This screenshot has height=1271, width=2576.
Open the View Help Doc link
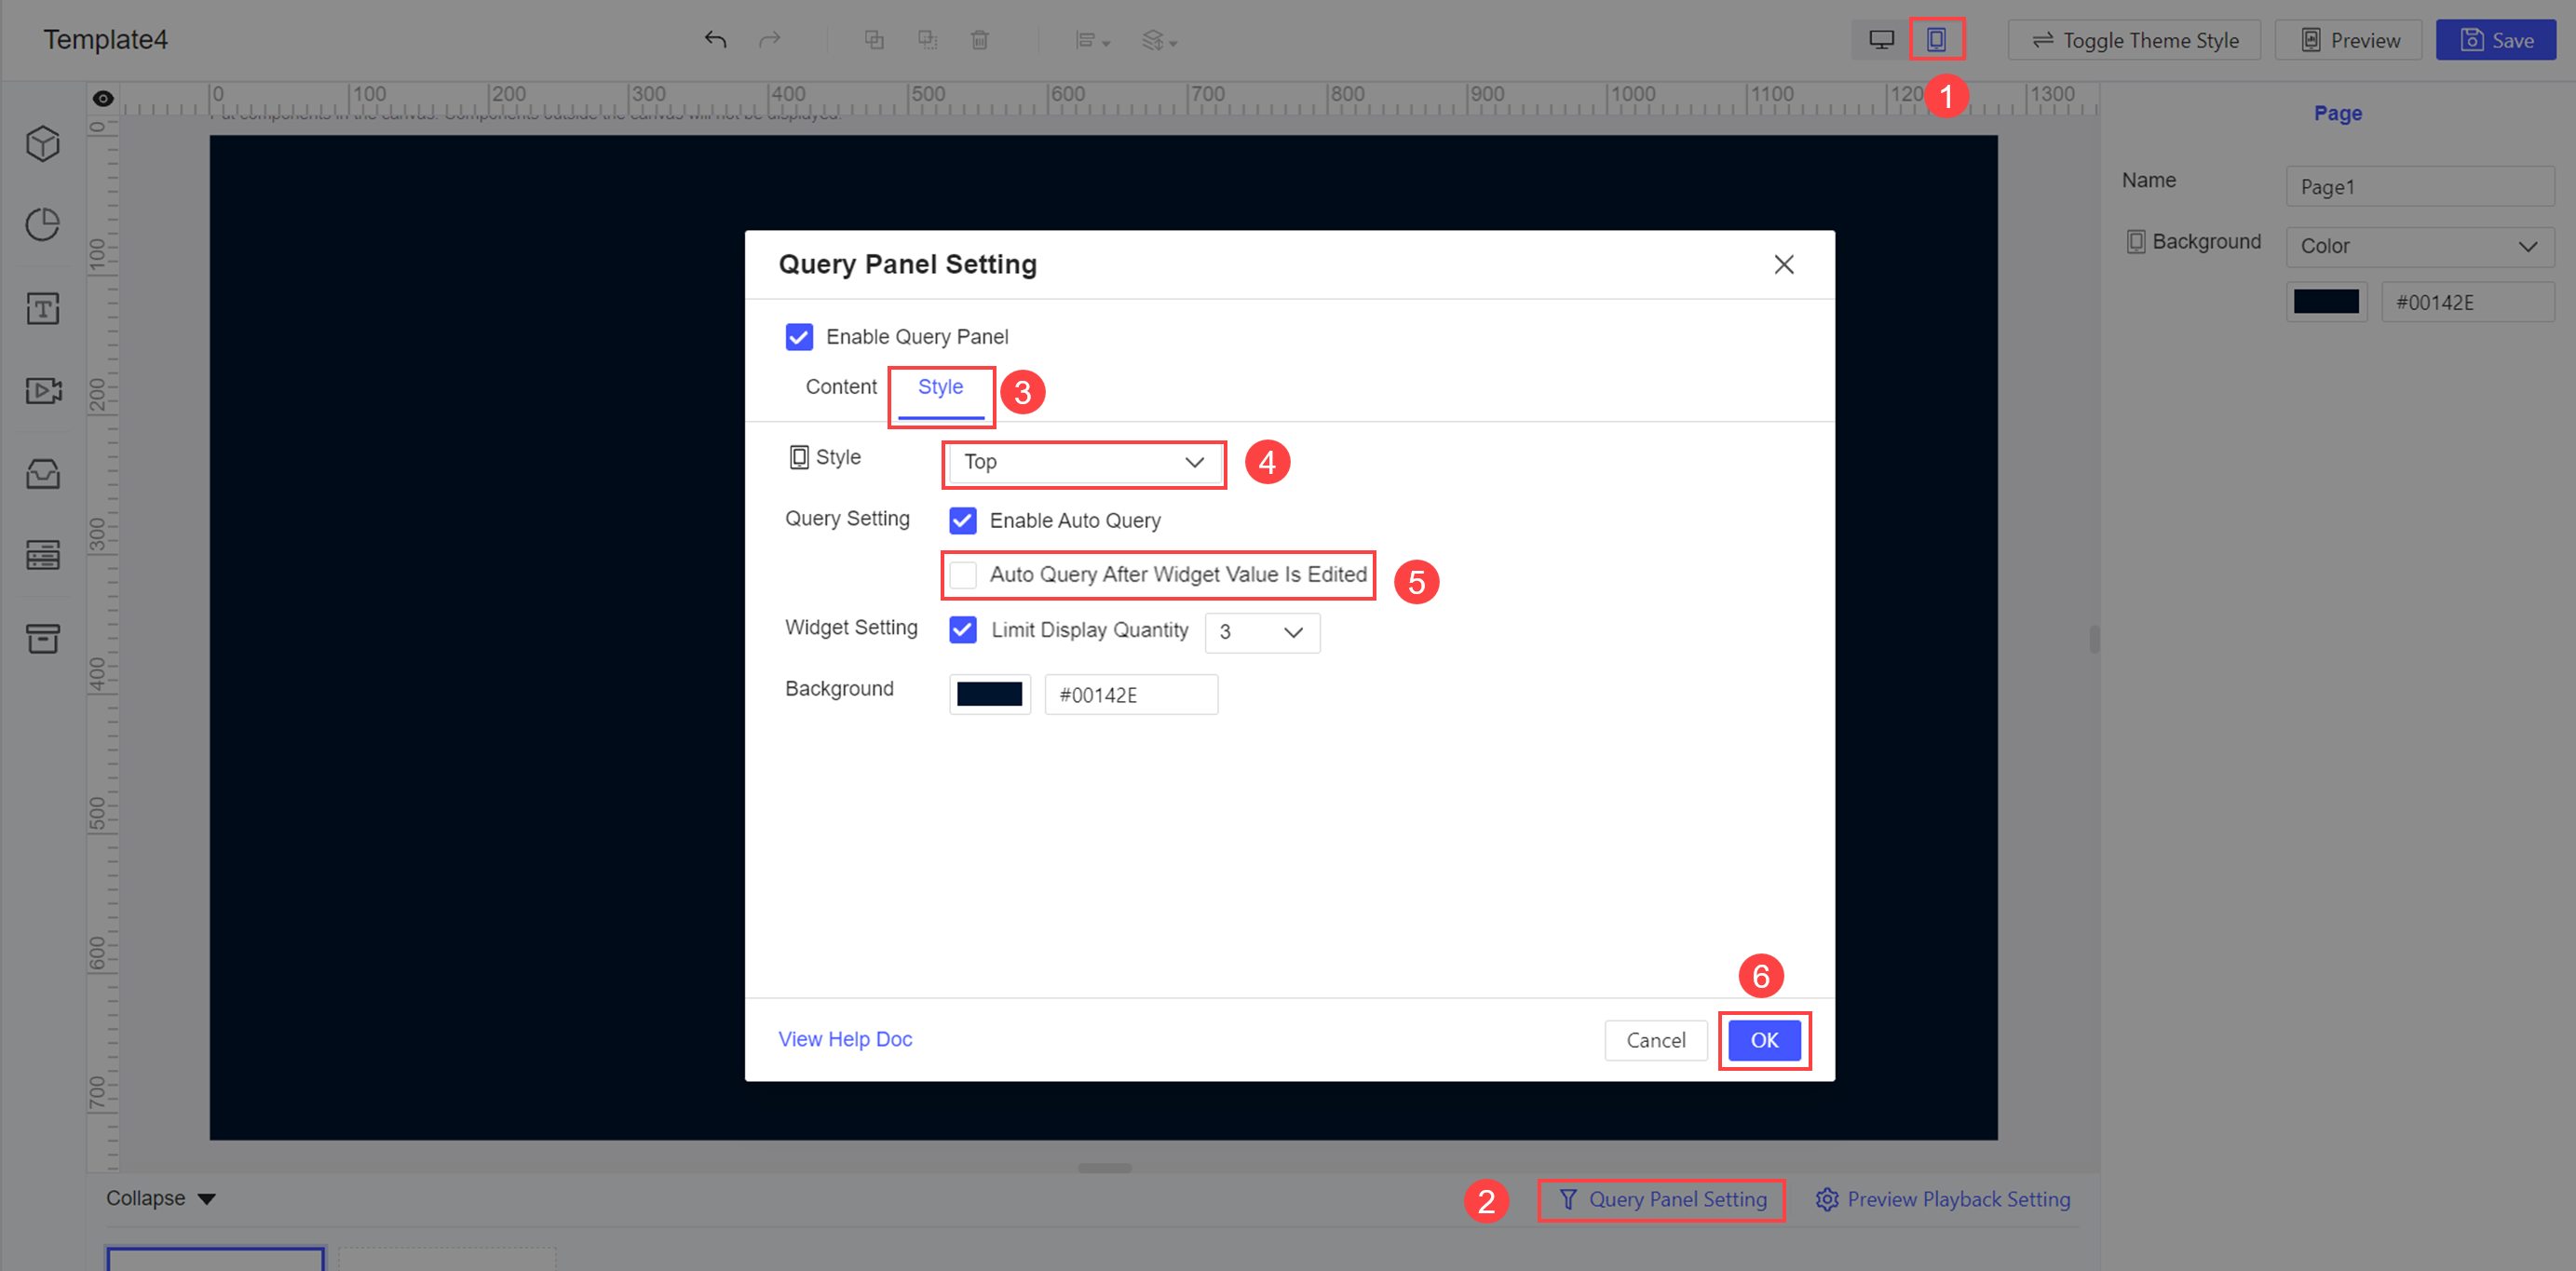pos(845,1039)
